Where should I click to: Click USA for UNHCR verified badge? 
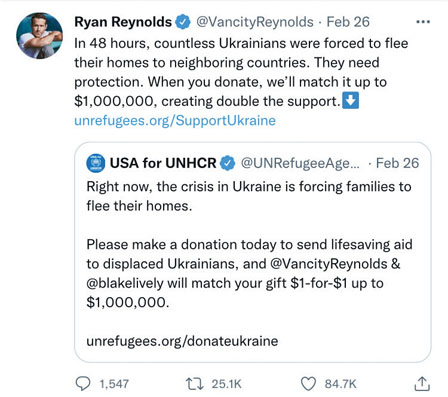click(x=228, y=163)
